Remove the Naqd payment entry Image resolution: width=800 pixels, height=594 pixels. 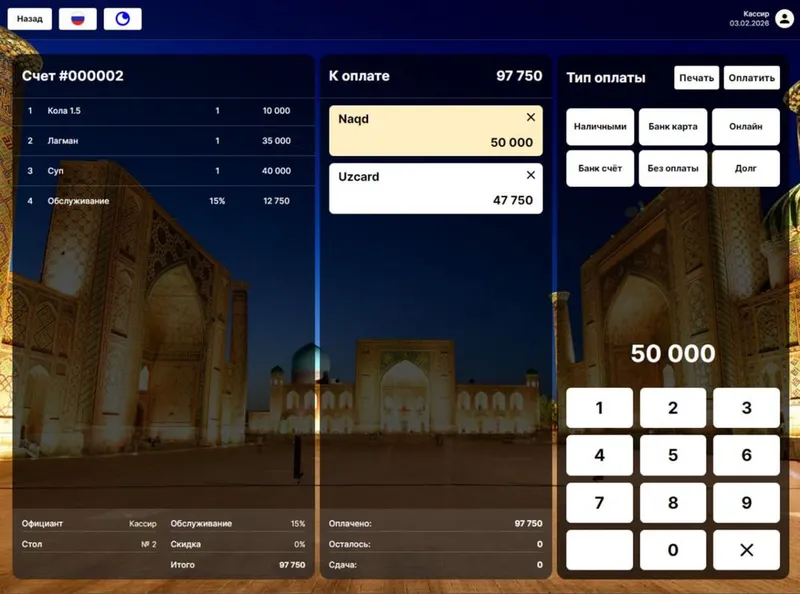click(531, 117)
